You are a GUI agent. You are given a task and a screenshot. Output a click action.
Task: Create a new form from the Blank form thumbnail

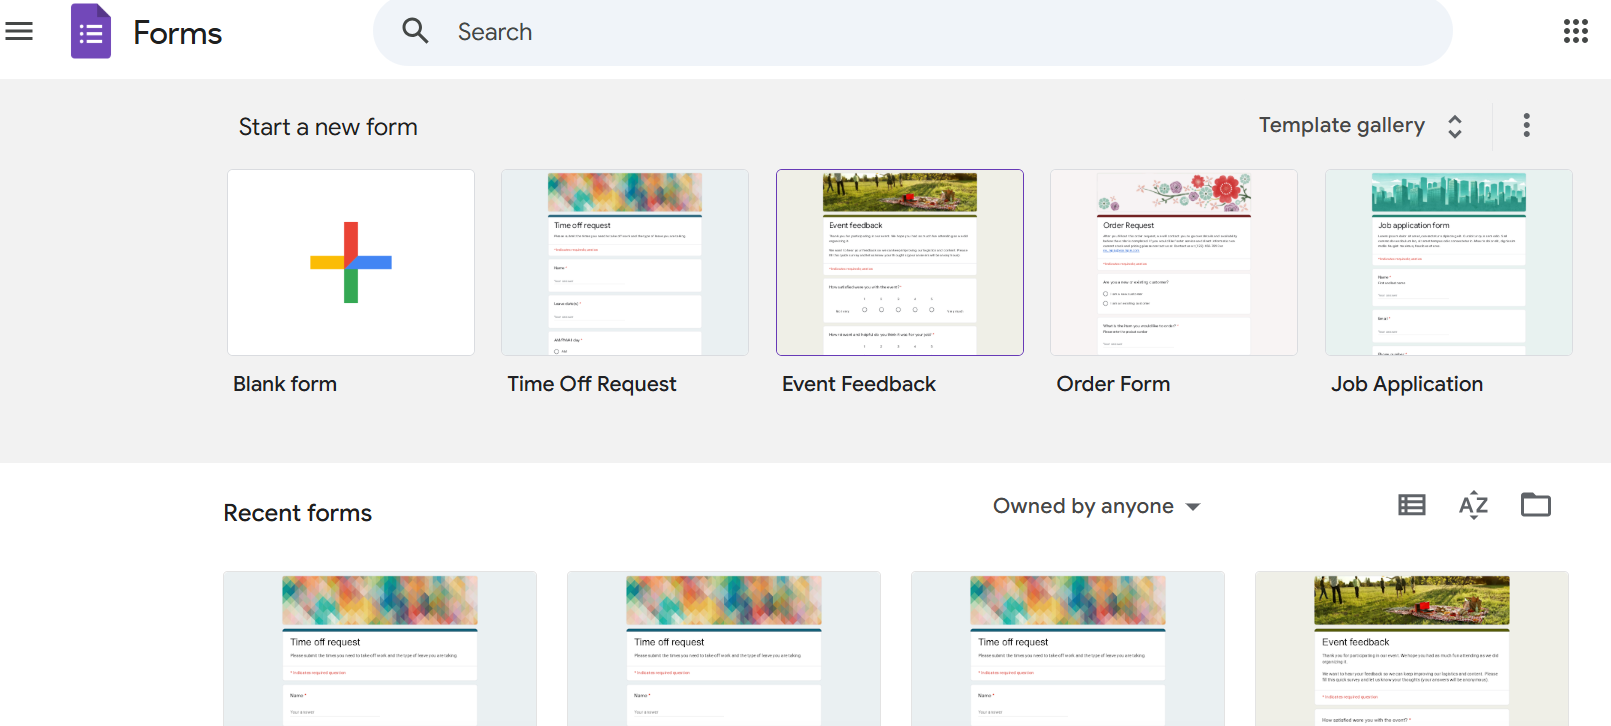click(x=351, y=262)
